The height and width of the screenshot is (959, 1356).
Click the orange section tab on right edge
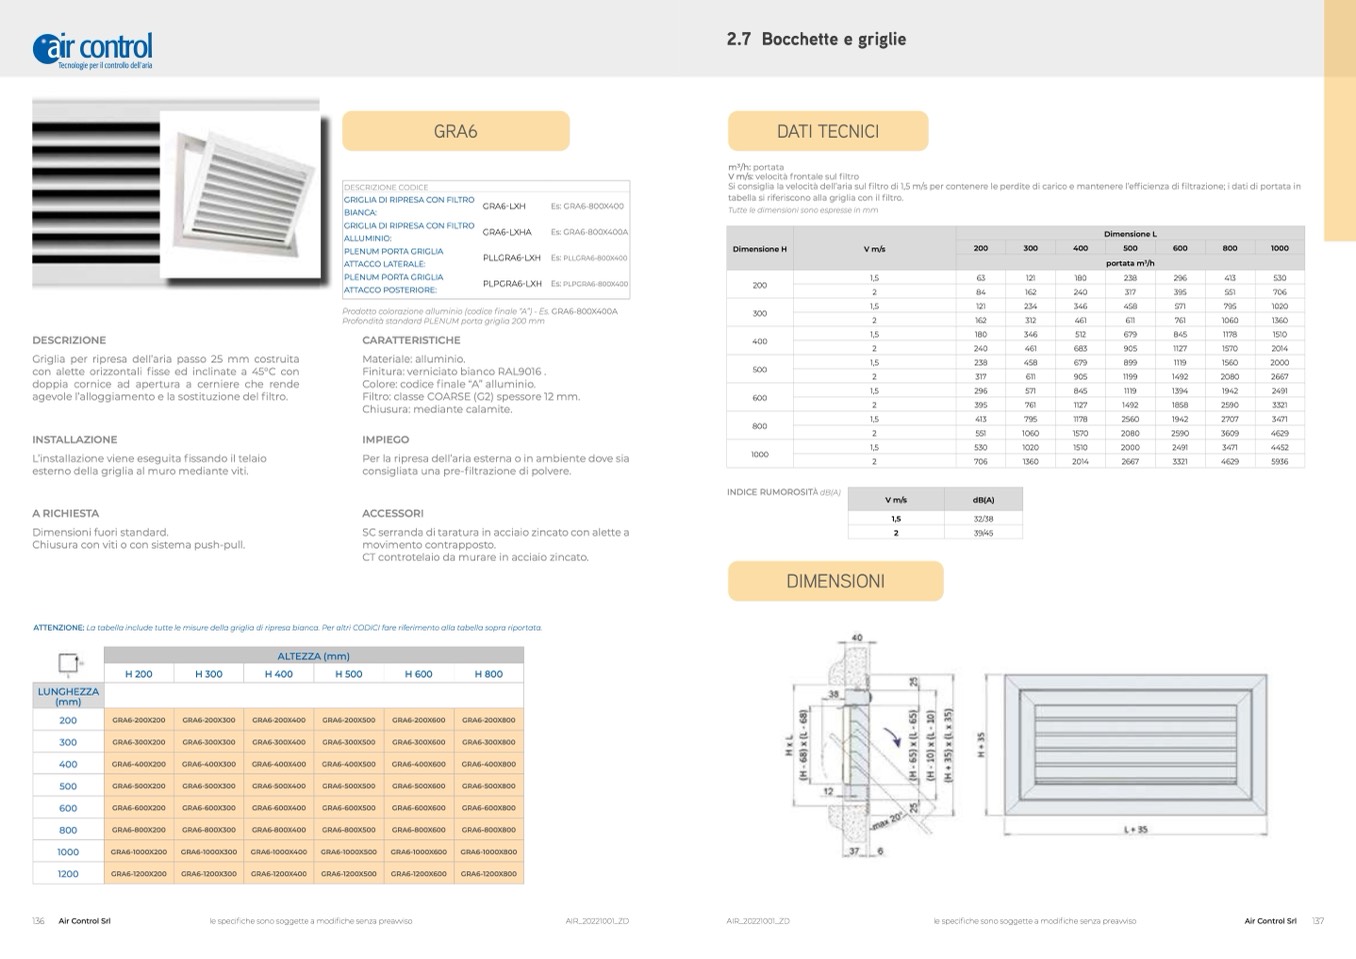[x=1339, y=120]
